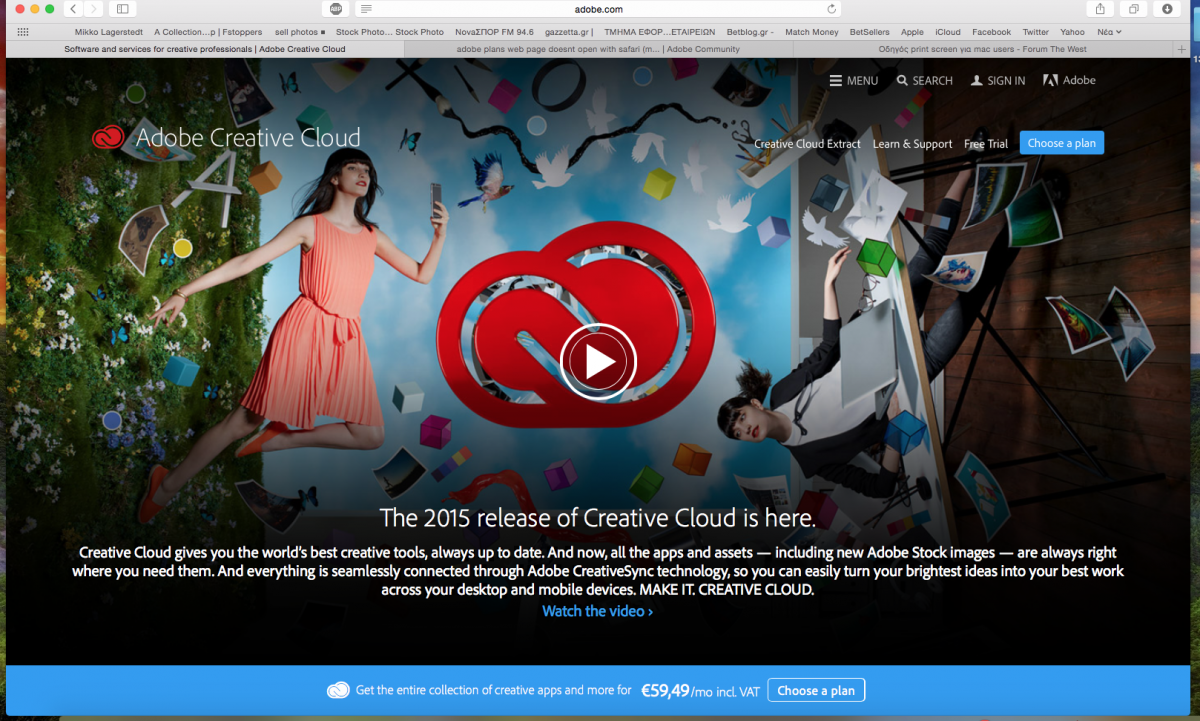Screen dimensions: 1200x721
Task: Open Betblog.gr bookmark
Action: click(x=750, y=32)
